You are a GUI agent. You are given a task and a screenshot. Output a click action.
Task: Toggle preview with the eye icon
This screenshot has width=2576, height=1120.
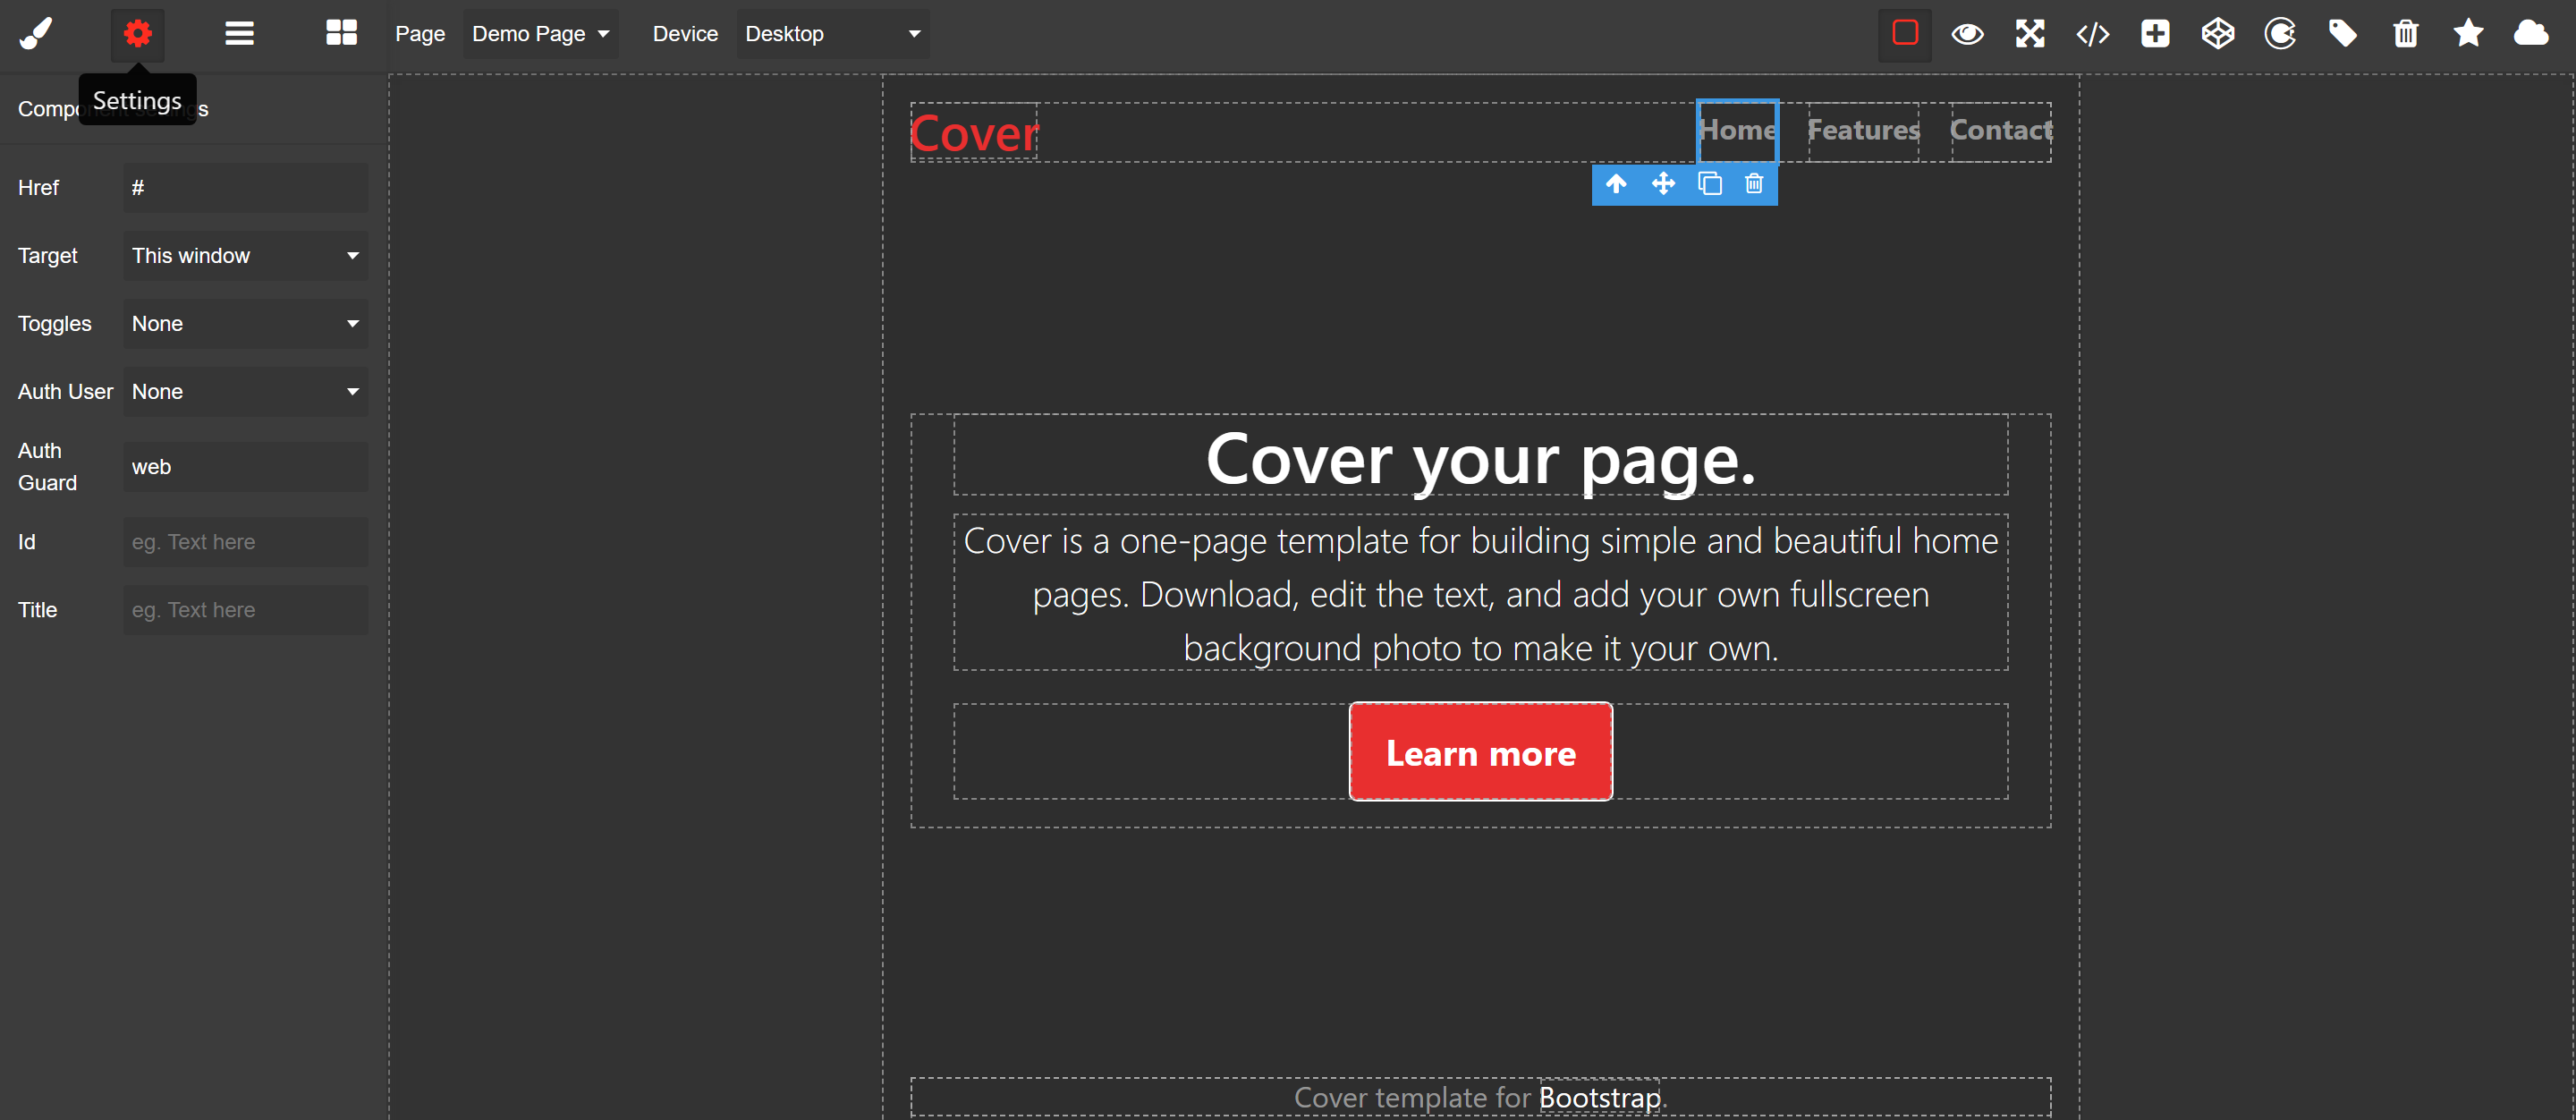(1967, 34)
